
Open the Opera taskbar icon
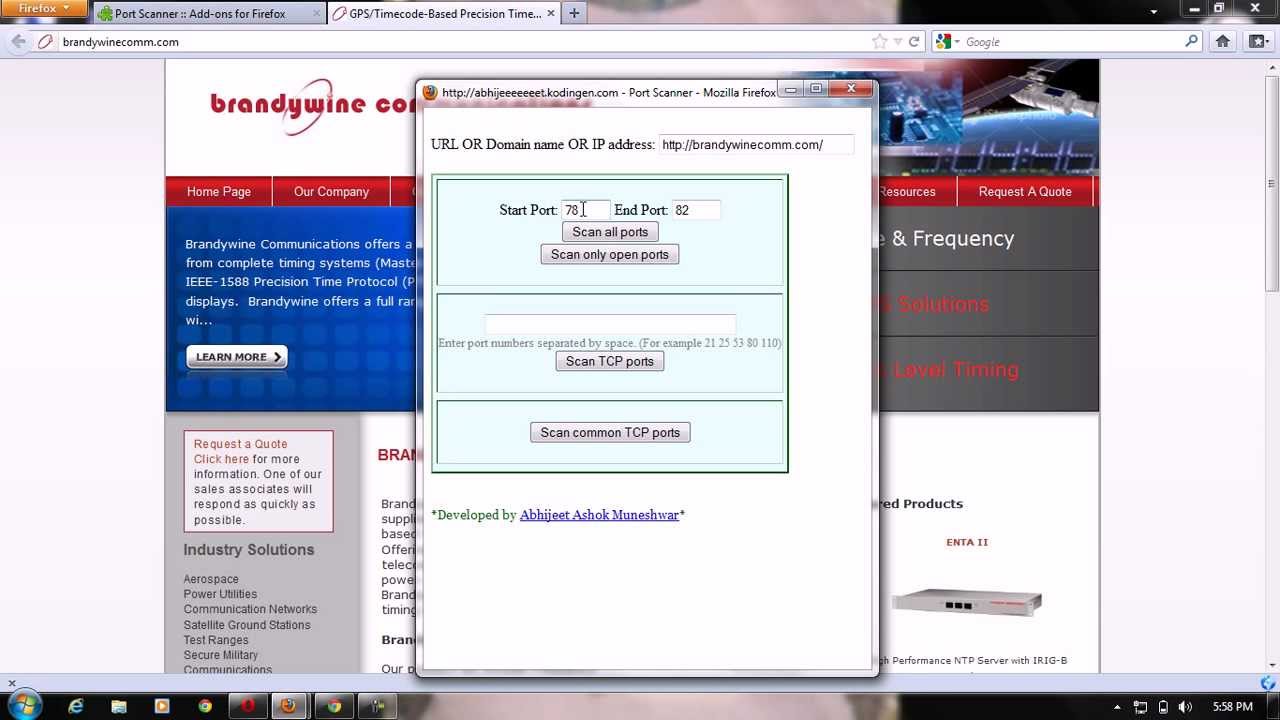tap(247, 706)
